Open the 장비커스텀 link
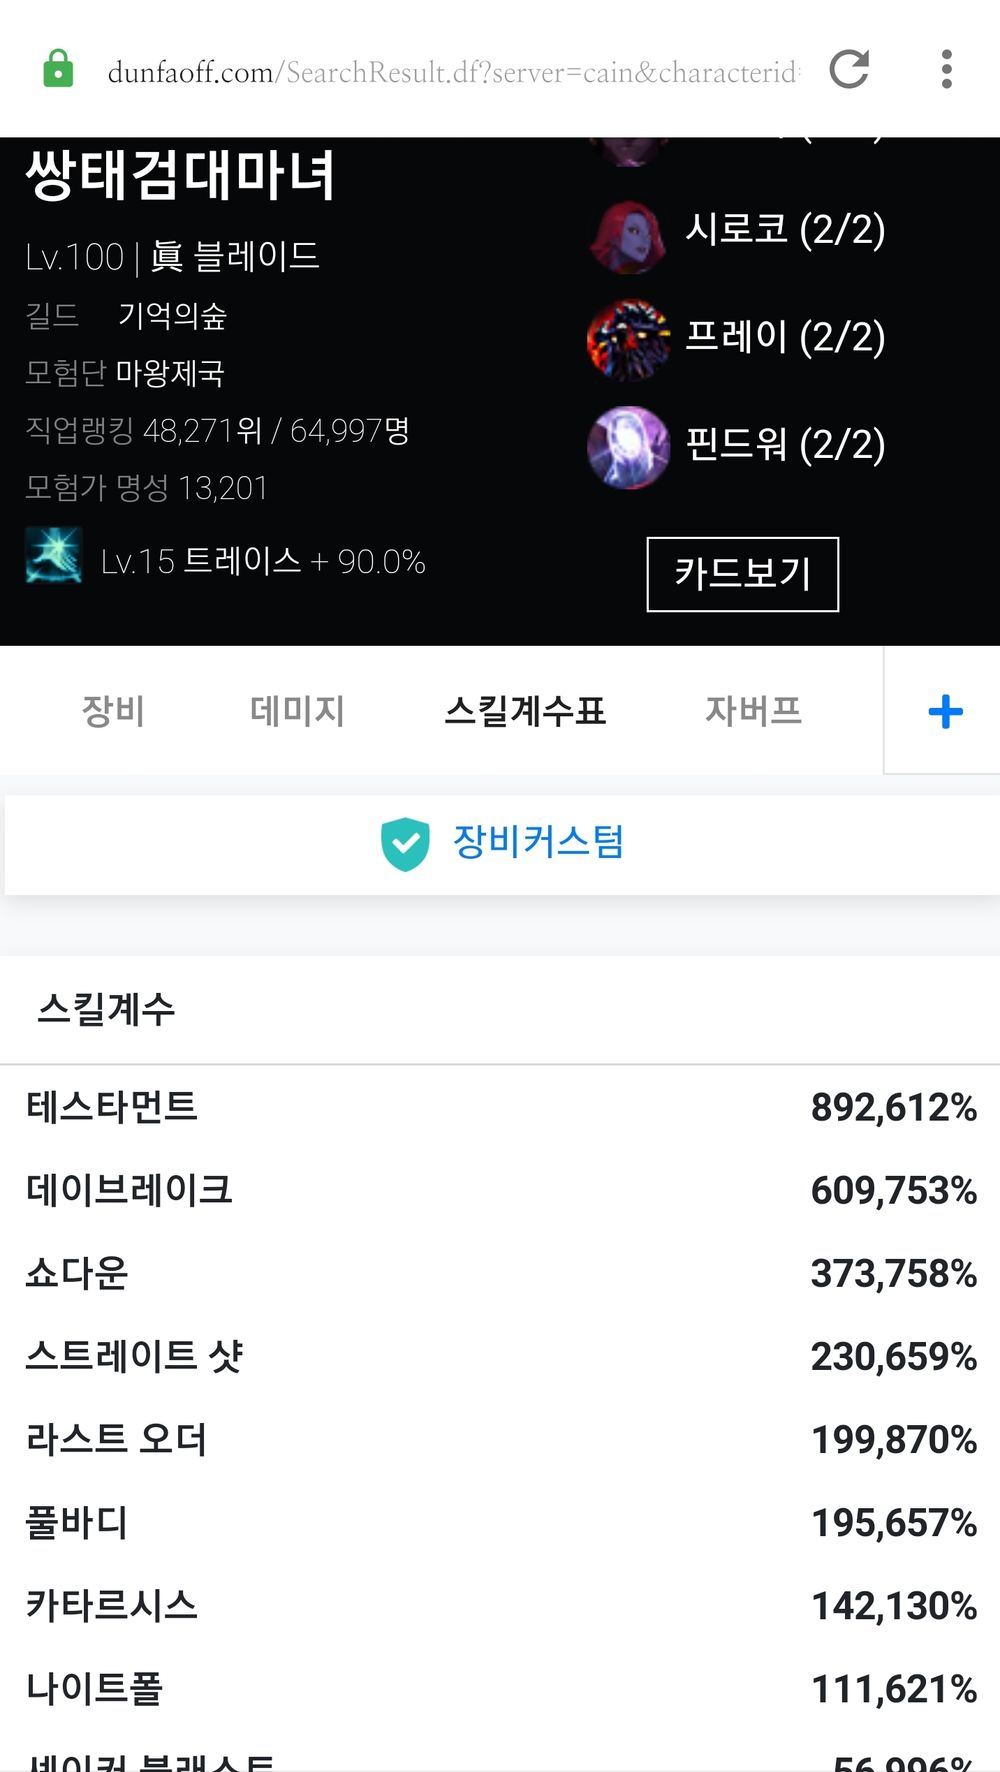Image resolution: width=1000 pixels, height=1772 pixels. (x=538, y=842)
